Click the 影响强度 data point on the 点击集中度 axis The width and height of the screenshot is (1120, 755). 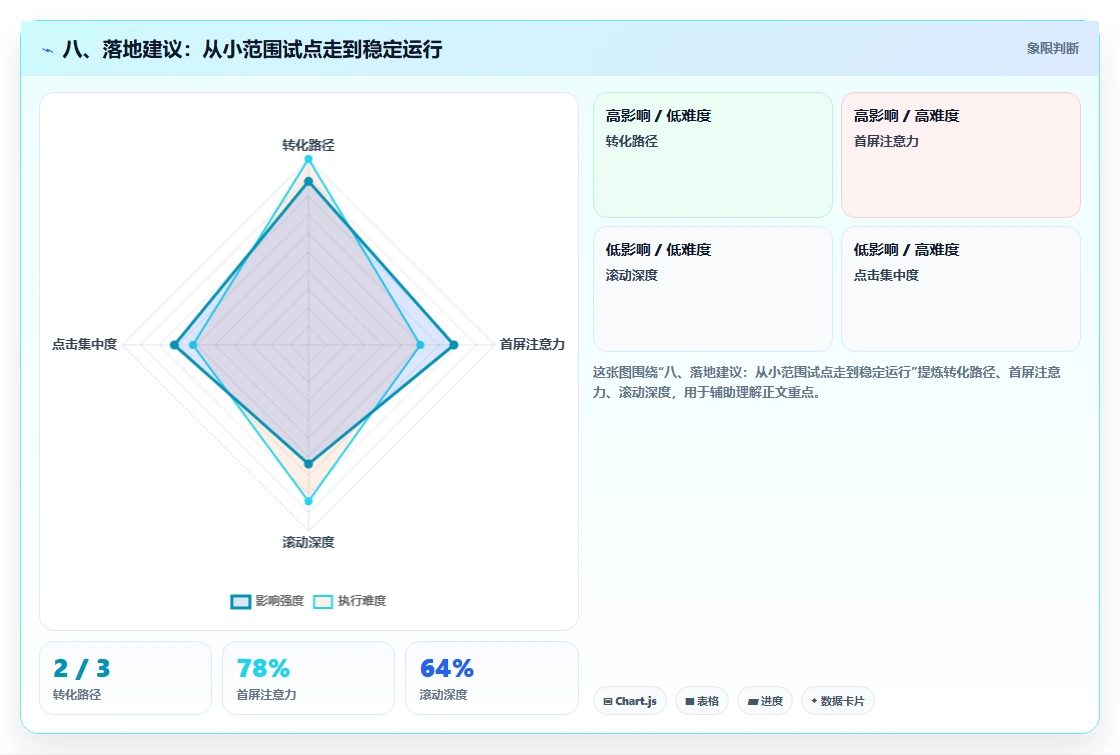[174, 345]
